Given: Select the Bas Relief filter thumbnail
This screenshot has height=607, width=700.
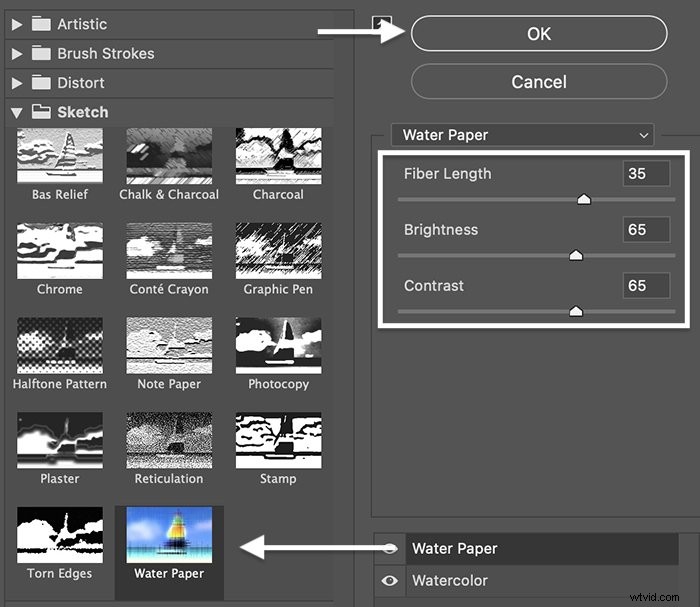Looking at the screenshot, I should (x=60, y=156).
